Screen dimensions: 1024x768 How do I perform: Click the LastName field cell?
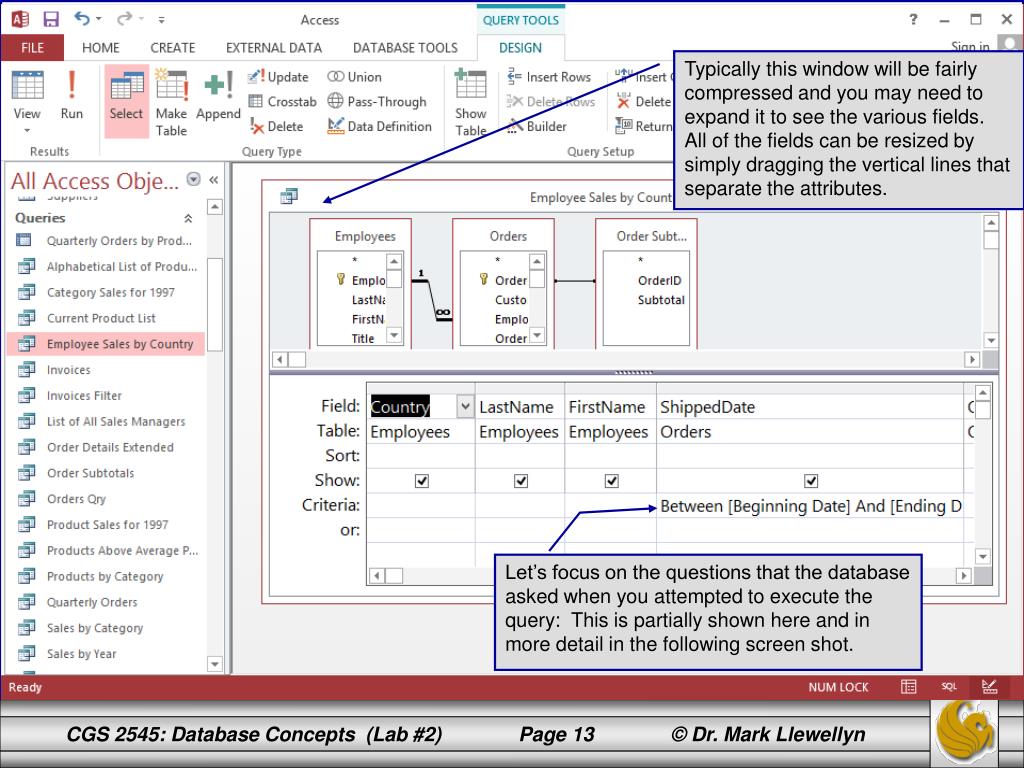tap(520, 407)
